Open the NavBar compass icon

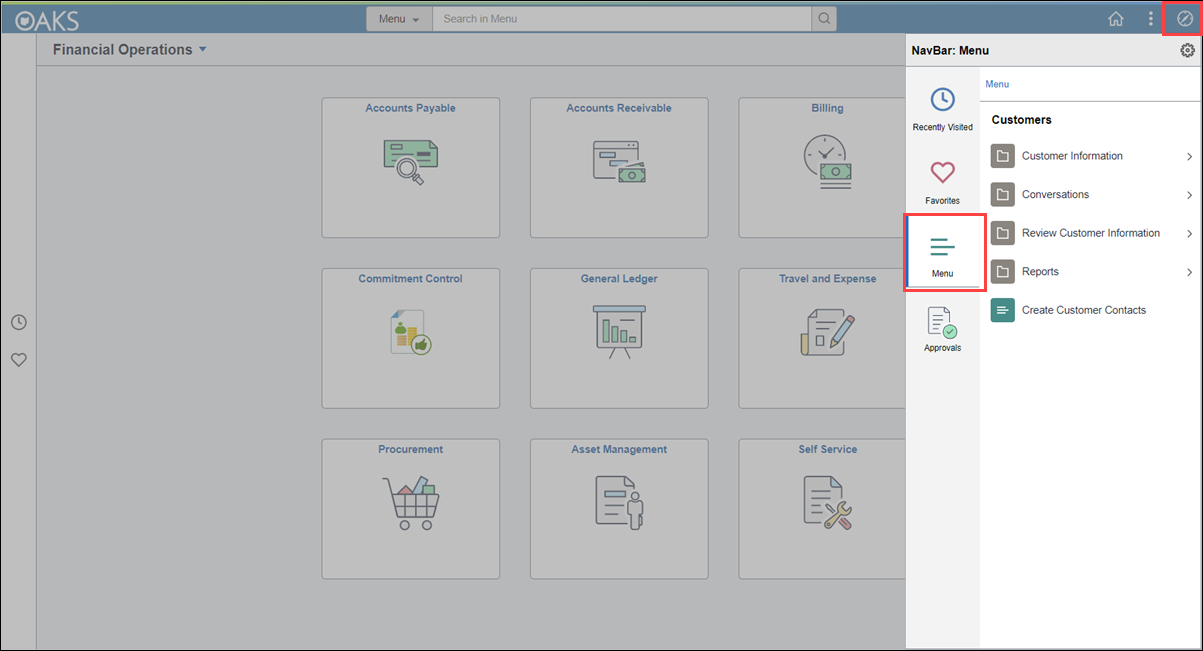coord(1185,19)
